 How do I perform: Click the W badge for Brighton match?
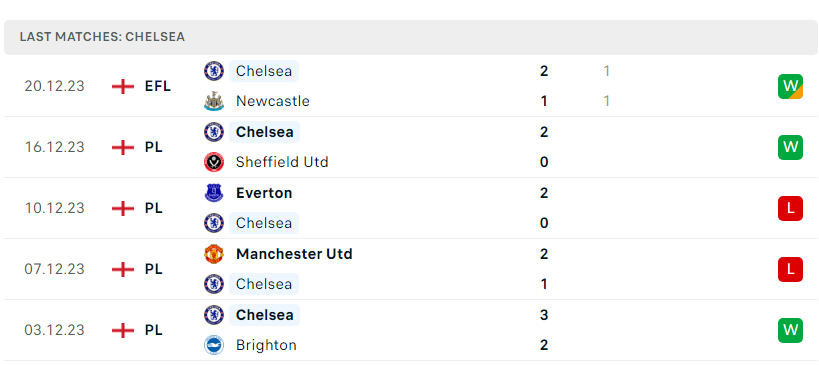pos(790,330)
